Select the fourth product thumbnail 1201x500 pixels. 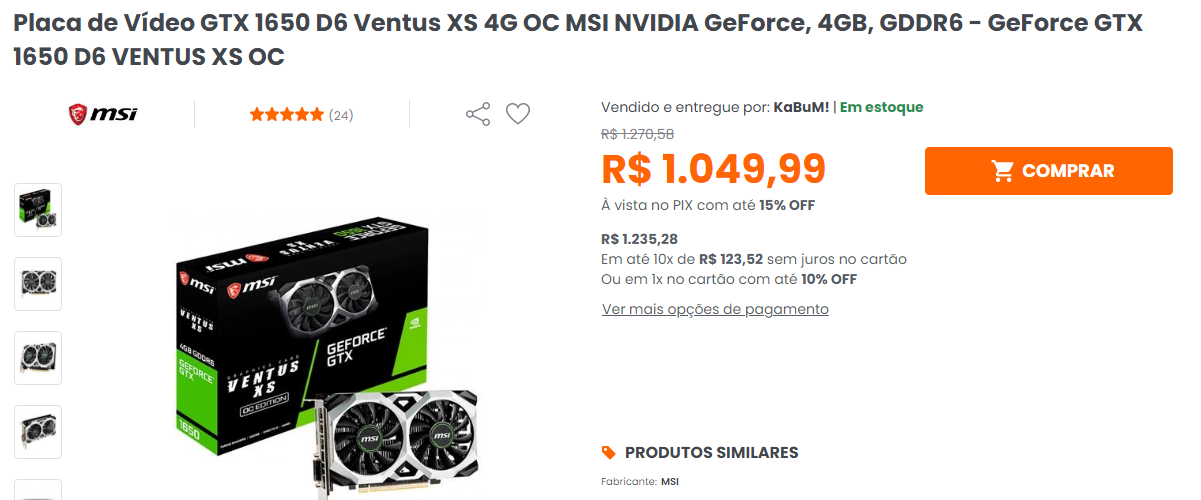tap(38, 432)
